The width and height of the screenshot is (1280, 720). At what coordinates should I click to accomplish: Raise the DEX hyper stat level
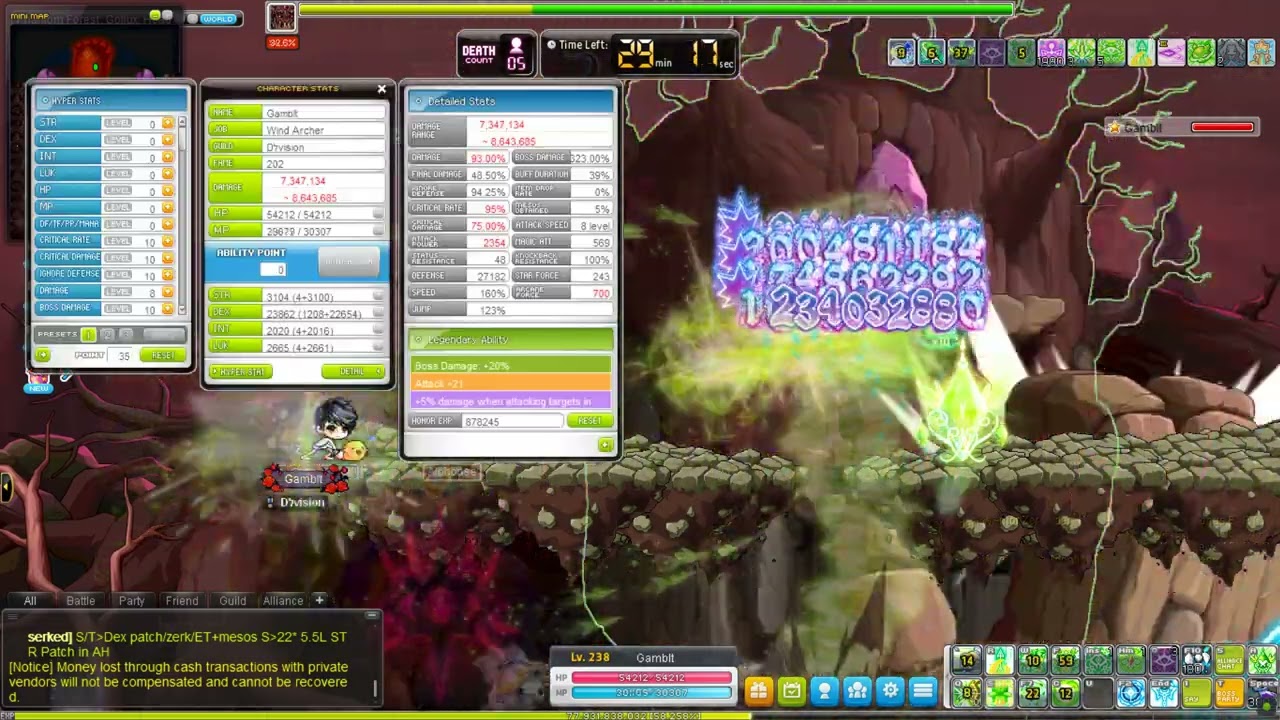pyautogui.click(x=167, y=140)
